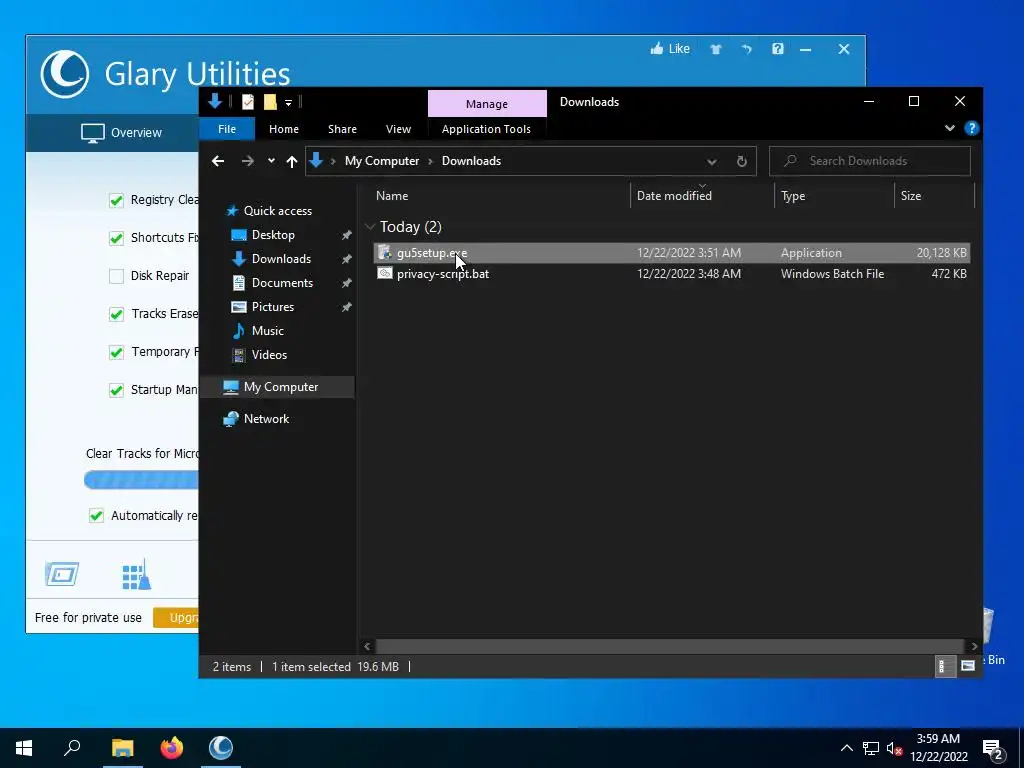Open the Home ribbon tab
The image size is (1024, 768).
[x=283, y=129]
